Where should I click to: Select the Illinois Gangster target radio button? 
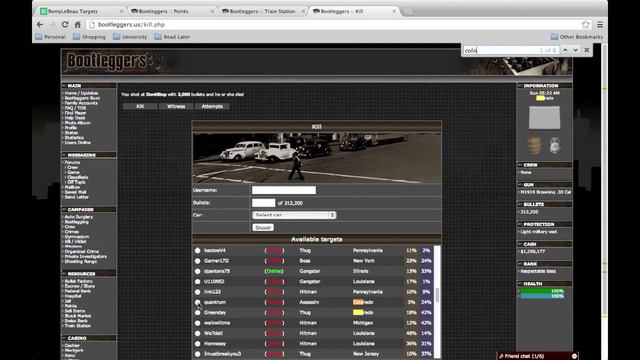tap(198, 271)
